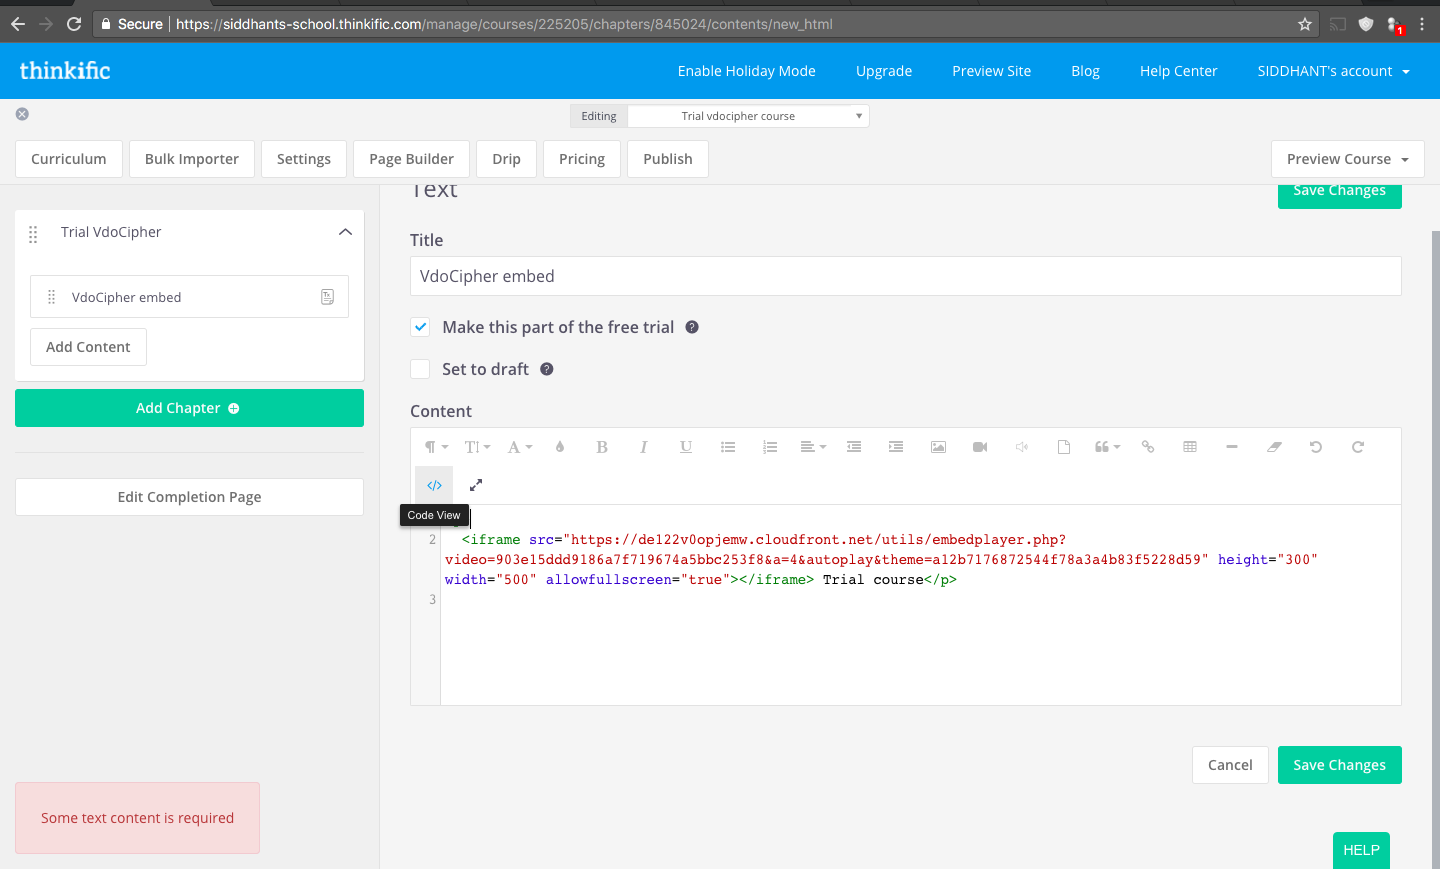Click the browser back arrow

tap(18, 24)
